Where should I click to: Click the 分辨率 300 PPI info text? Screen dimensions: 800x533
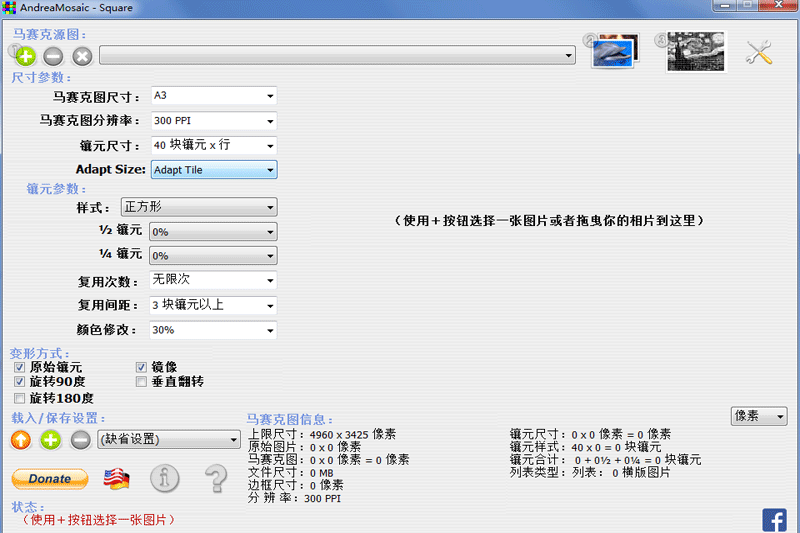[x=294, y=498]
